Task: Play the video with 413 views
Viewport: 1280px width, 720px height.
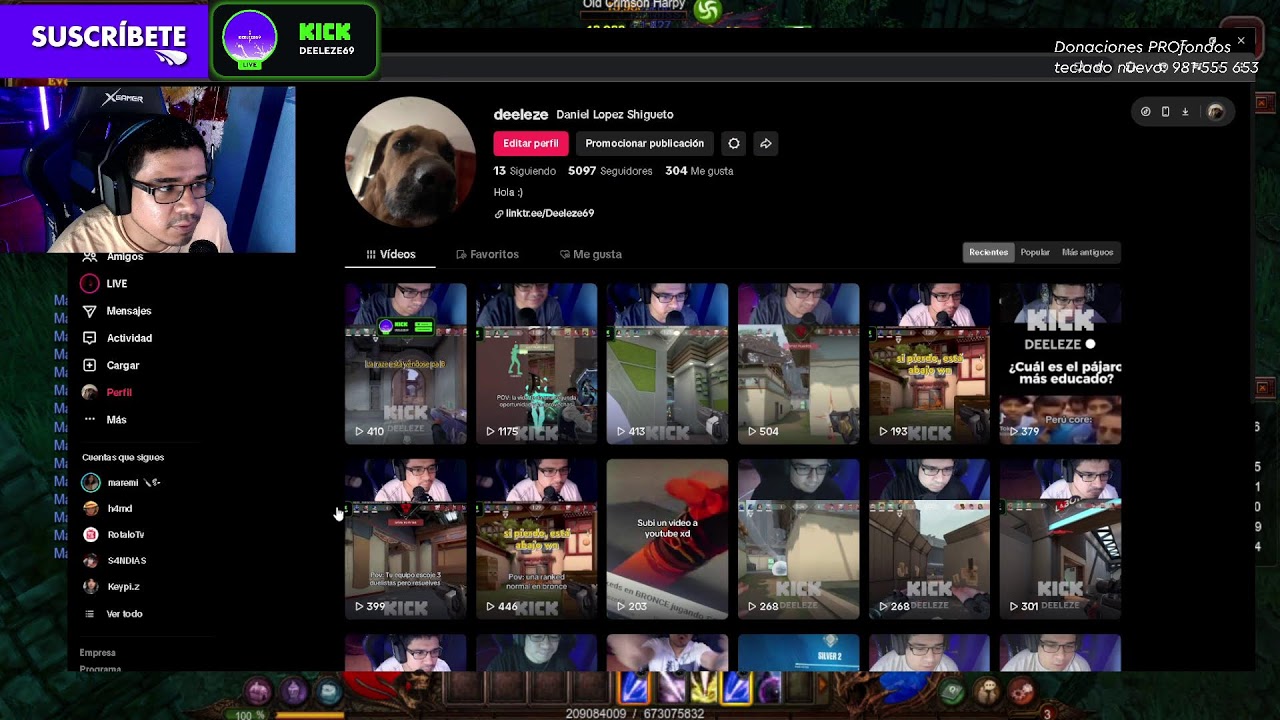Action: coord(667,363)
